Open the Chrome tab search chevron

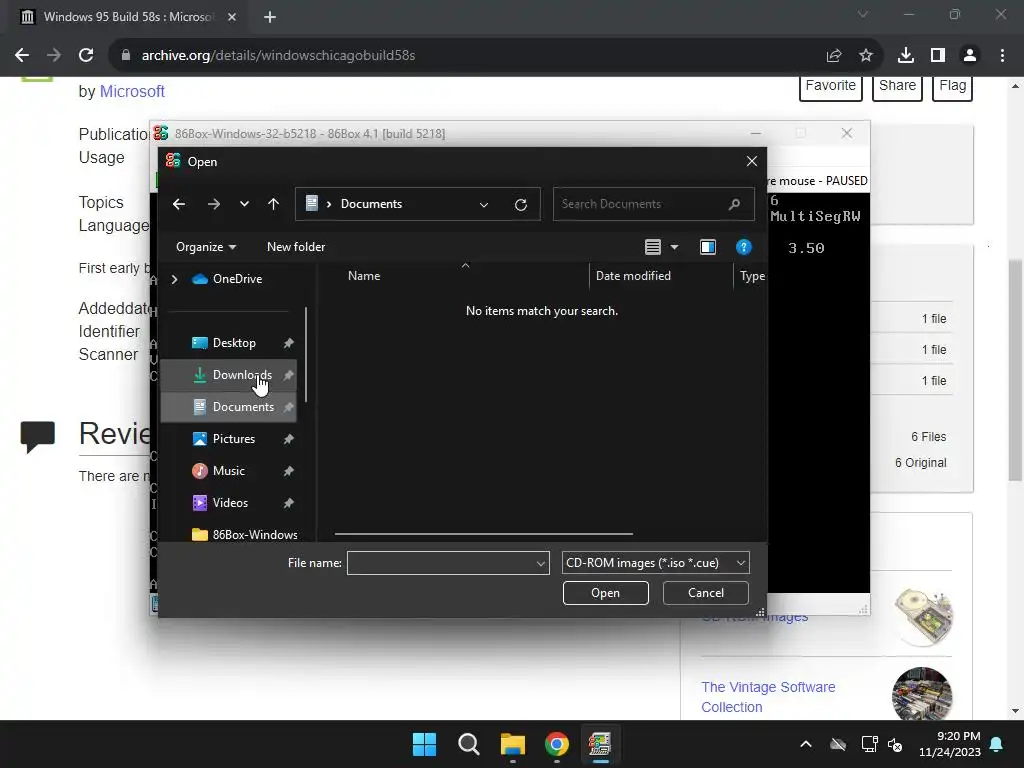(x=863, y=14)
